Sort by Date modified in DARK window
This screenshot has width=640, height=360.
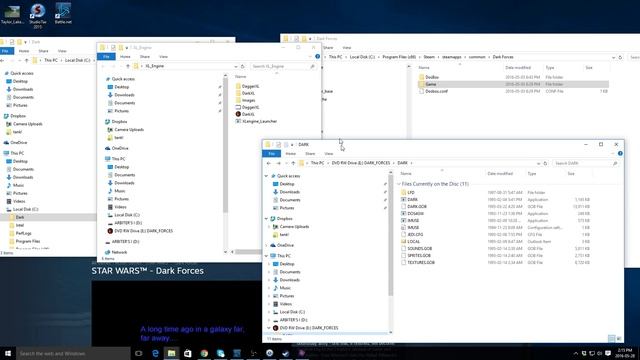pyautogui.click(x=500, y=173)
